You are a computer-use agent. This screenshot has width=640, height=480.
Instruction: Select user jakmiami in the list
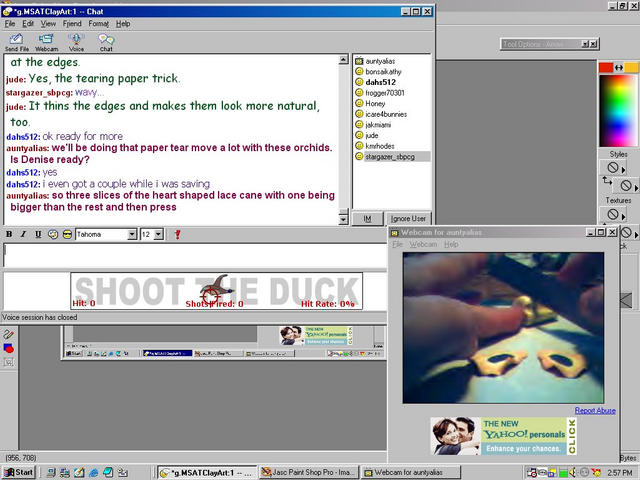(378, 124)
